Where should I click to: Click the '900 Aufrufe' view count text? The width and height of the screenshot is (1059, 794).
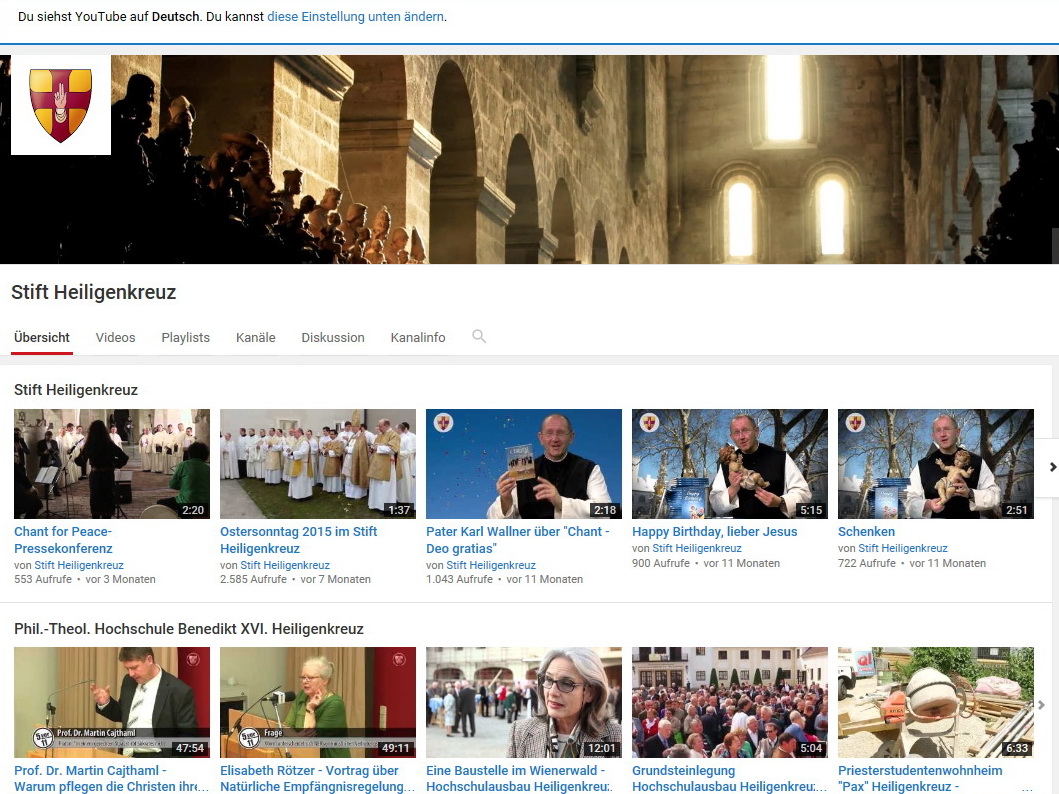click(x=661, y=563)
